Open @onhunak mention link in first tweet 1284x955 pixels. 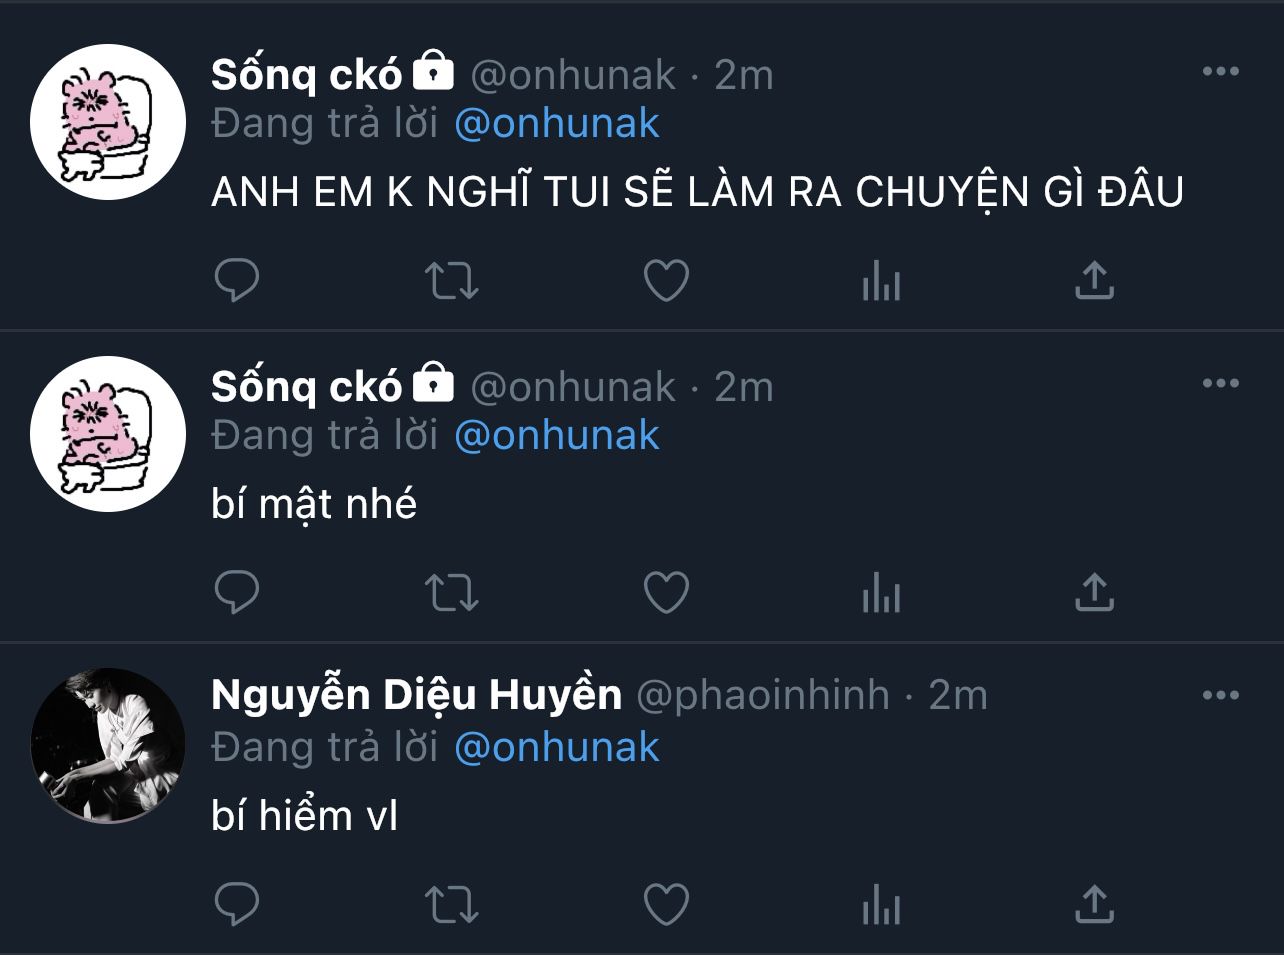557,124
